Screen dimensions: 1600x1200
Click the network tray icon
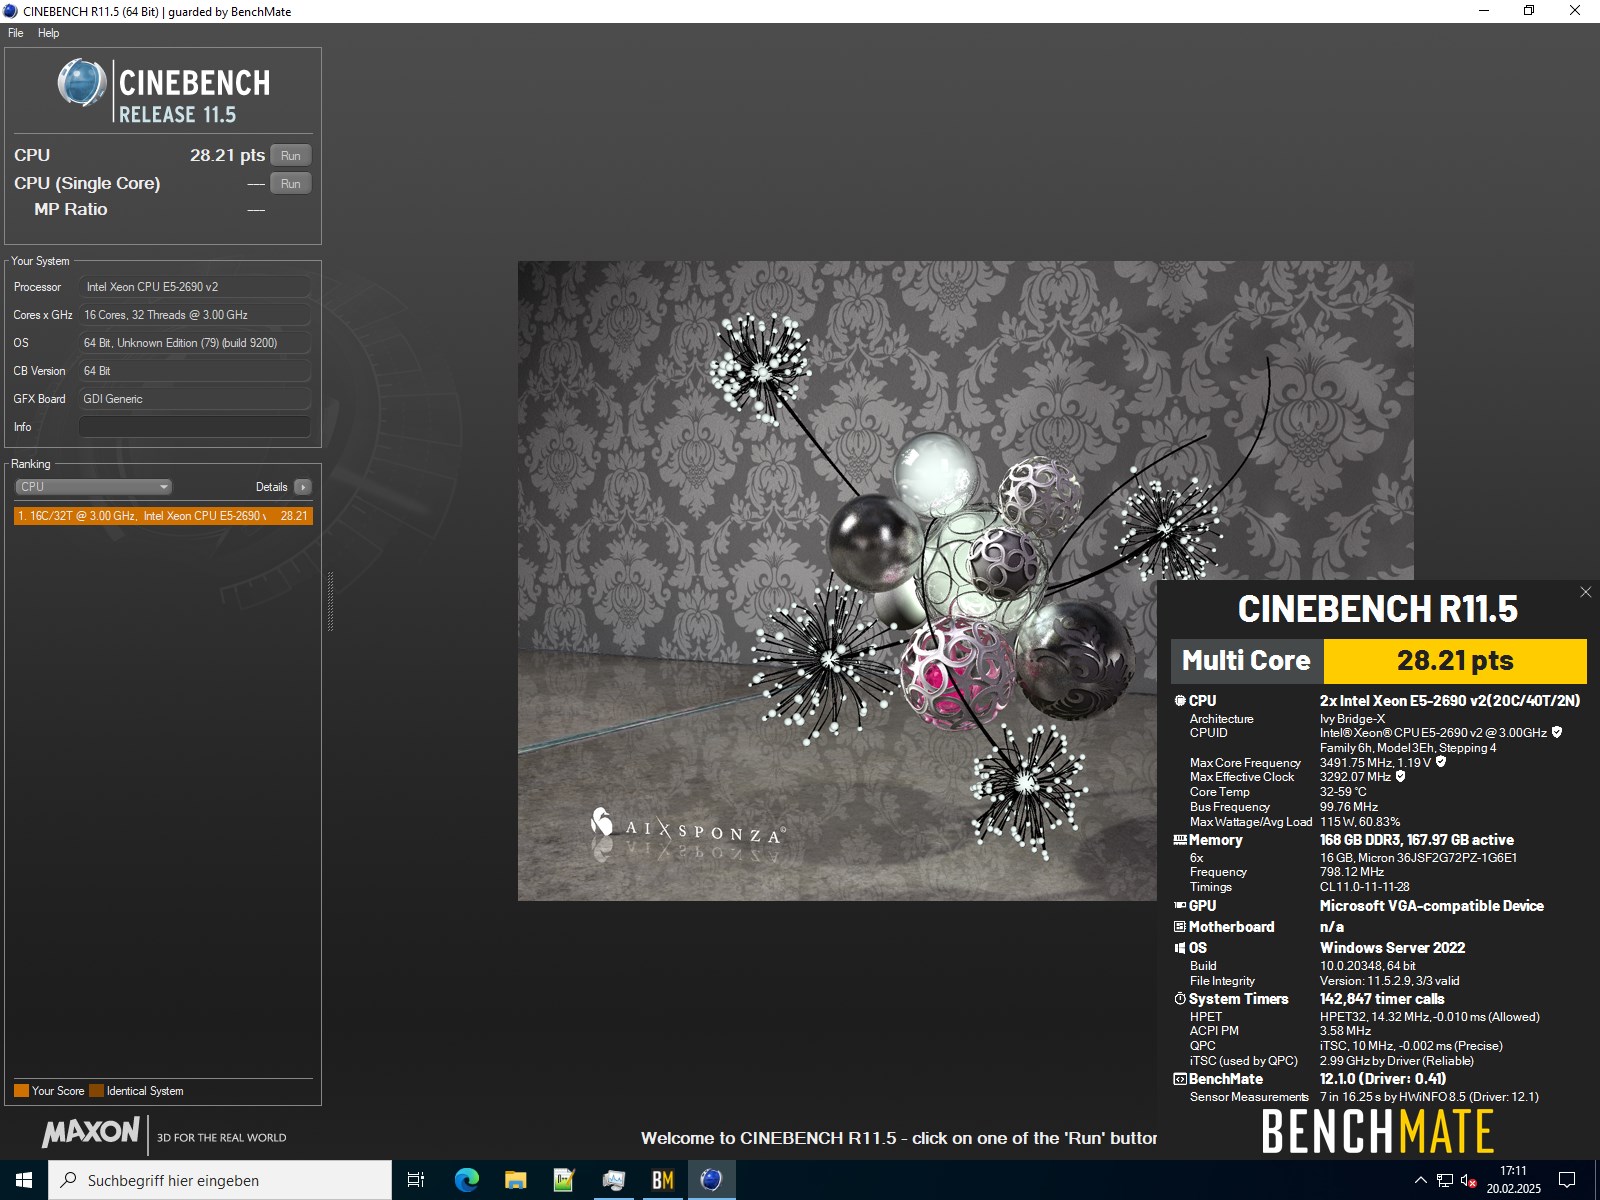click(1445, 1180)
